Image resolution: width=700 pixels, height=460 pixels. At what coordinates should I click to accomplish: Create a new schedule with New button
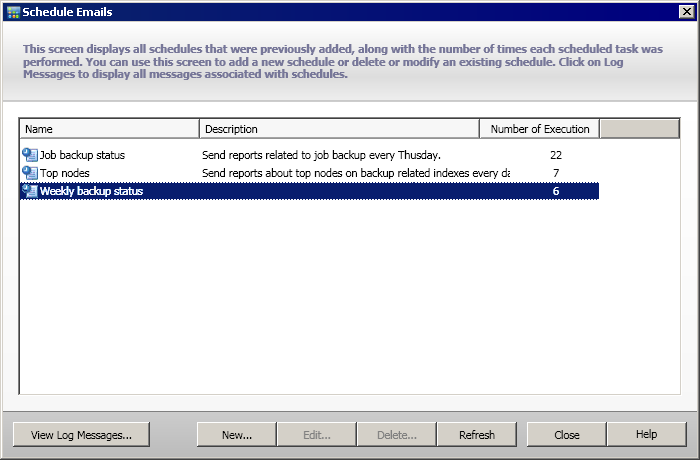237,435
